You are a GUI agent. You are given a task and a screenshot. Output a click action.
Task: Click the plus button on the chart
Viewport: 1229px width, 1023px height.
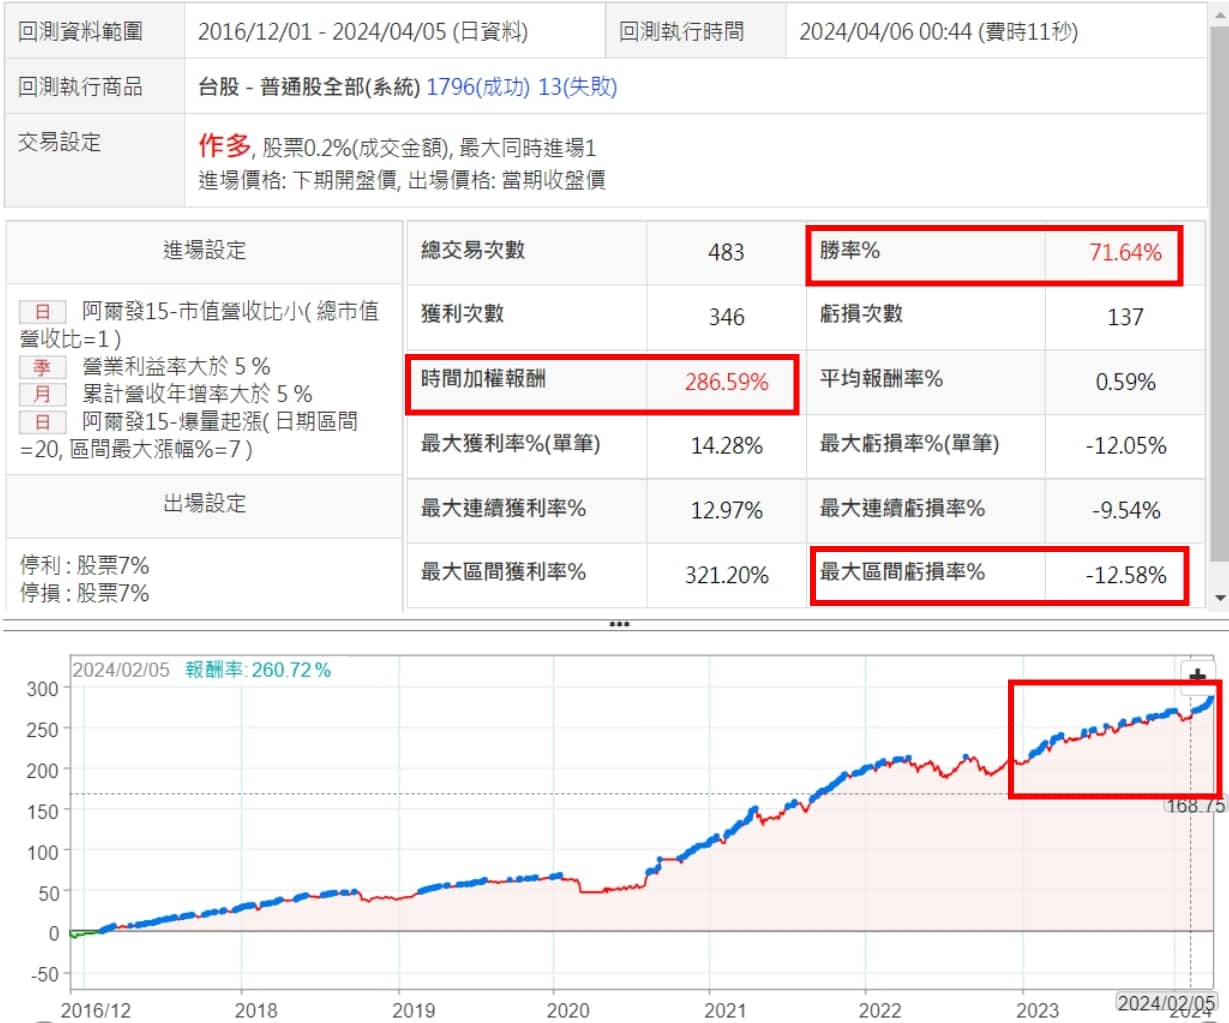click(1197, 677)
